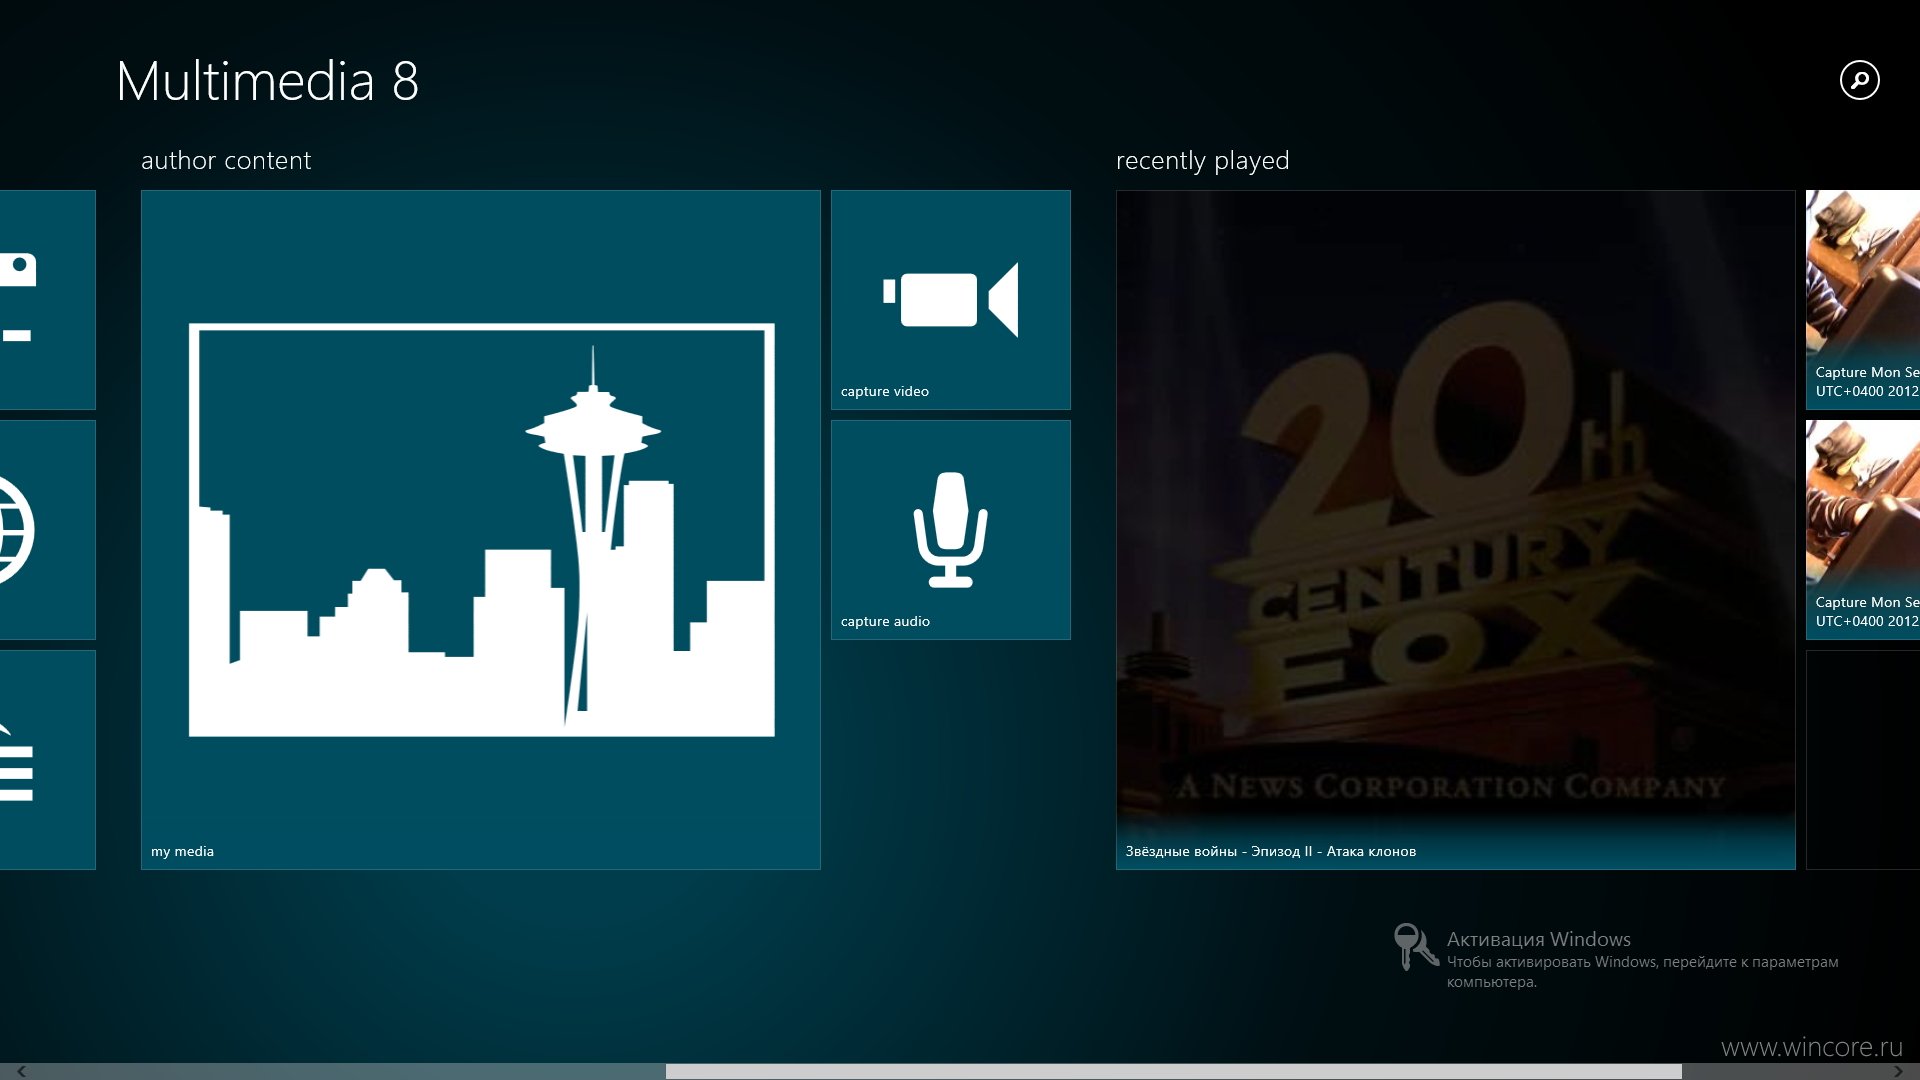1920x1080 pixels.
Task: Click the my media label
Action: (x=182, y=851)
